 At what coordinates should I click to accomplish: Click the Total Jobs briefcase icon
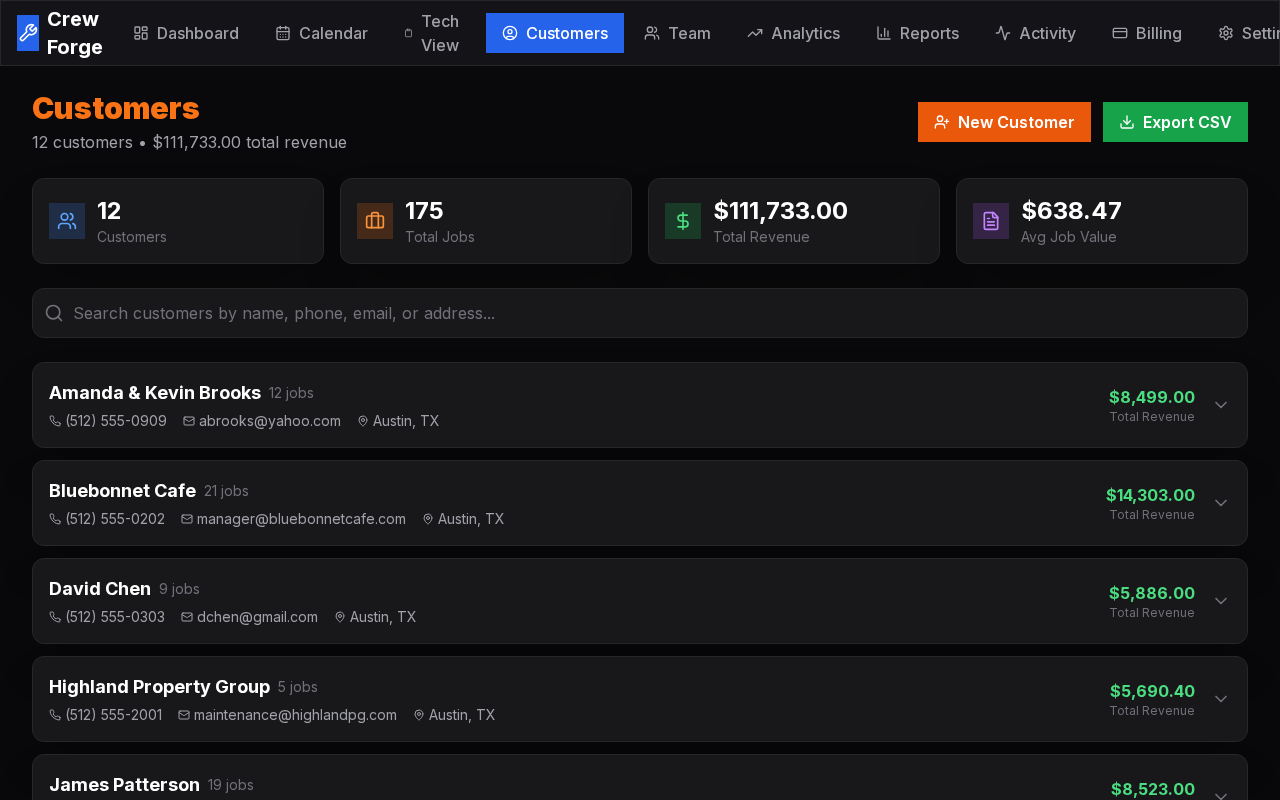(x=375, y=221)
